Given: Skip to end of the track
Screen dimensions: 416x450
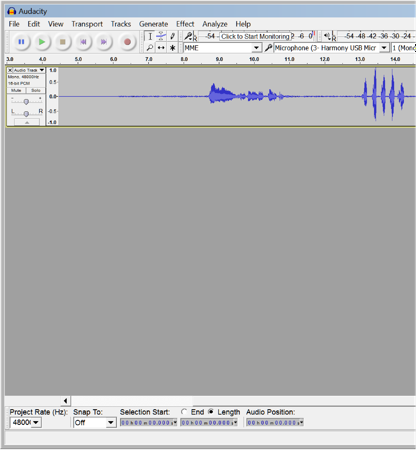Looking at the screenshot, I should [104, 42].
